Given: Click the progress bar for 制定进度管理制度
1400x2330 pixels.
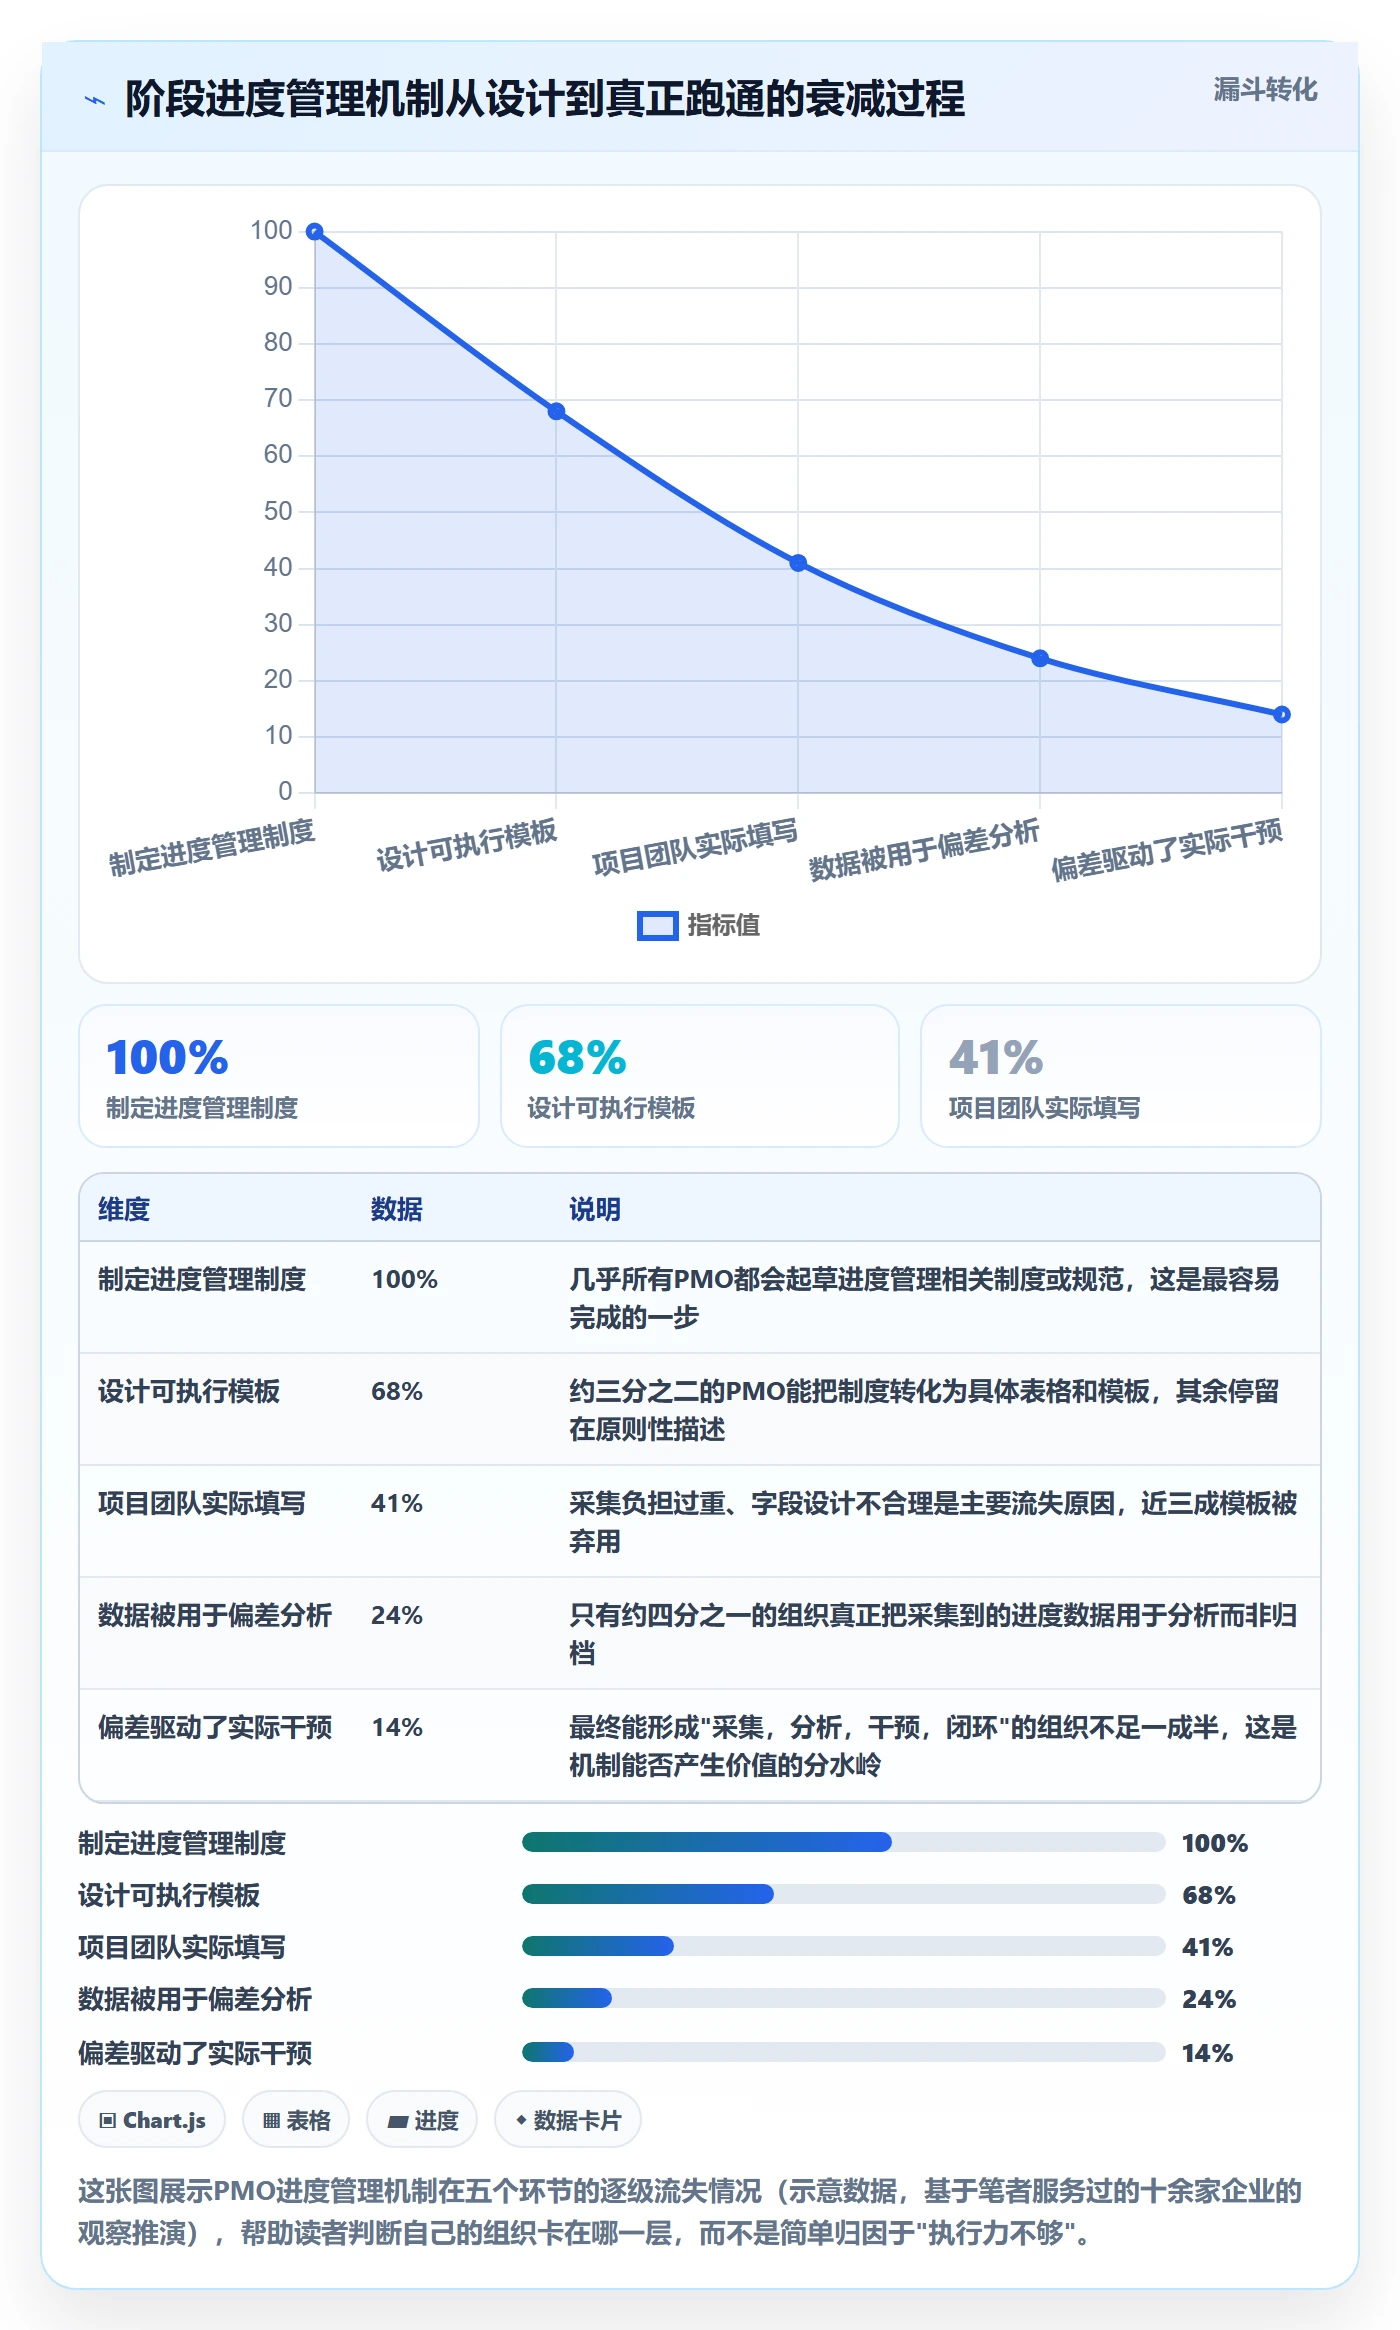Looking at the screenshot, I should 844,1842.
